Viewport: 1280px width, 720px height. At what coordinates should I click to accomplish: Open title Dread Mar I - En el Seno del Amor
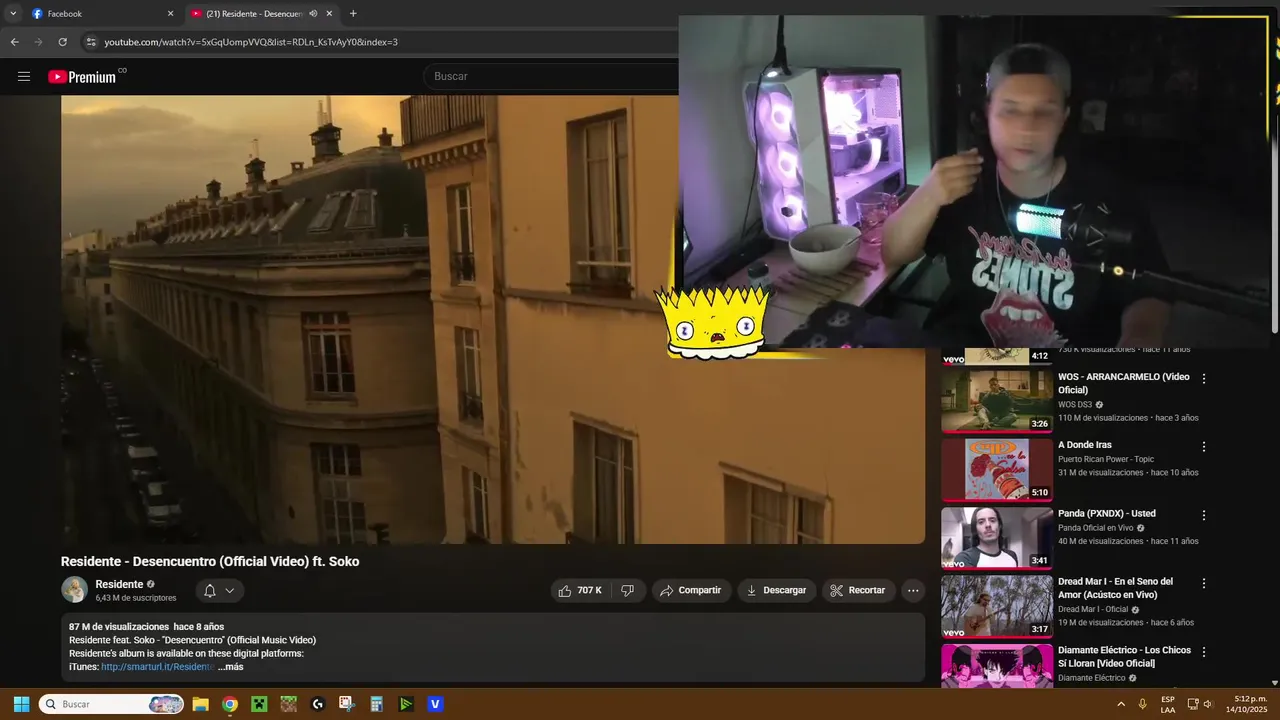click(x=1115, y=588)
